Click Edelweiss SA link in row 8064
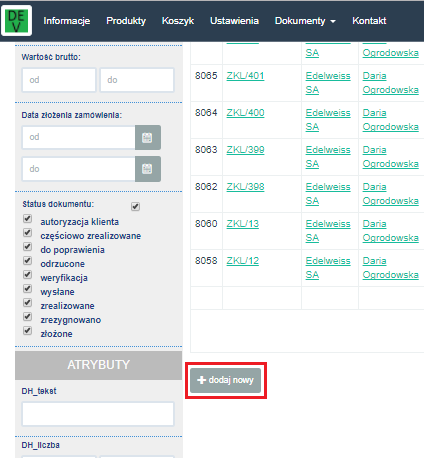 point(328,120)
